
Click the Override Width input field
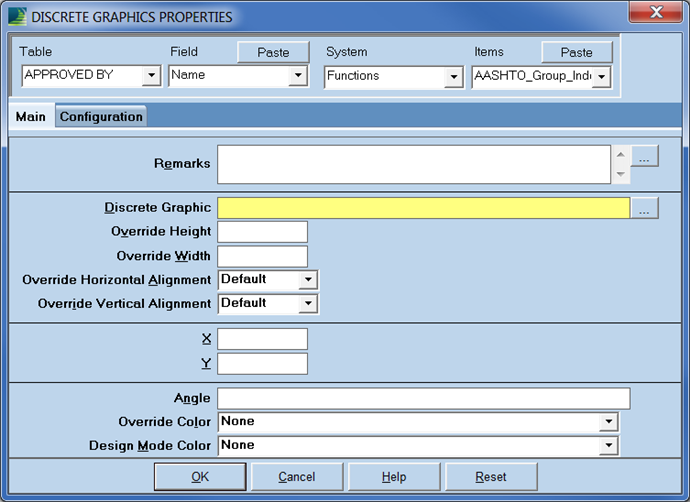[x=263, y=256]
